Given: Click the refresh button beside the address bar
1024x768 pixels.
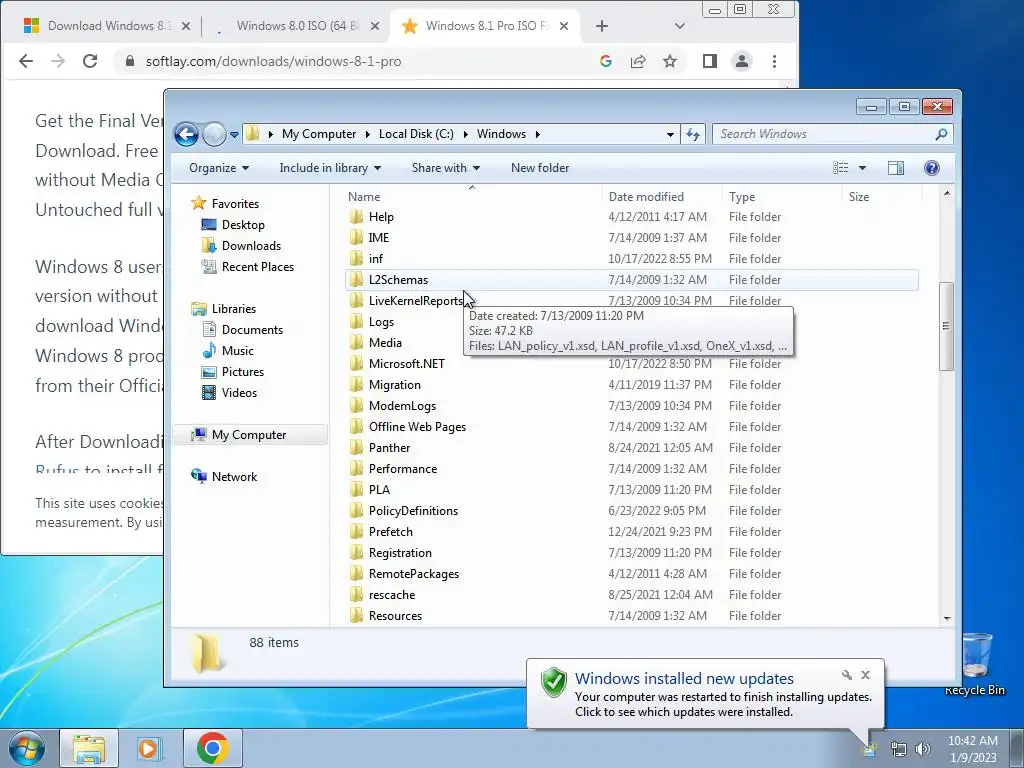Looking at the screenshot, I should pyautogui.click(x=693, y=135).
